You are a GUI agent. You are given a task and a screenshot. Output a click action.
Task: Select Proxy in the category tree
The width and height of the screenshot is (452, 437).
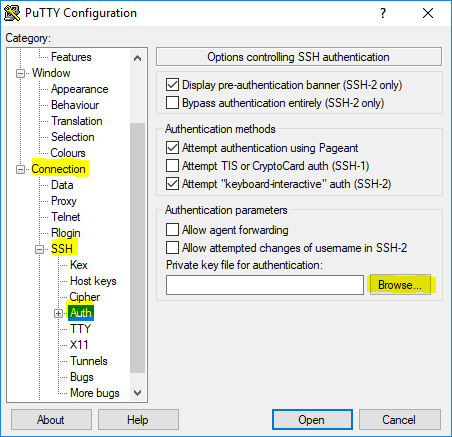point(64,201)
